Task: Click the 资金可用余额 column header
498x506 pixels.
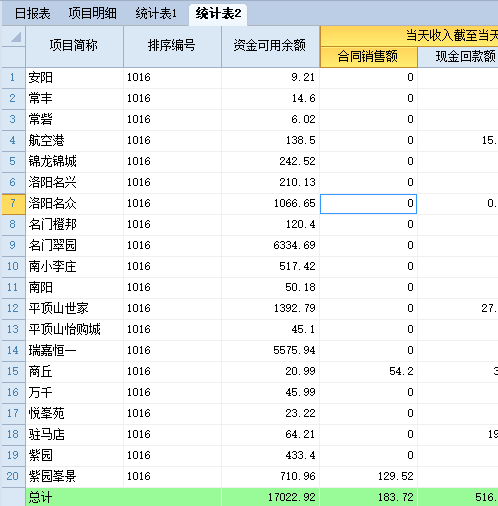Action: click(x=270, y=46)
